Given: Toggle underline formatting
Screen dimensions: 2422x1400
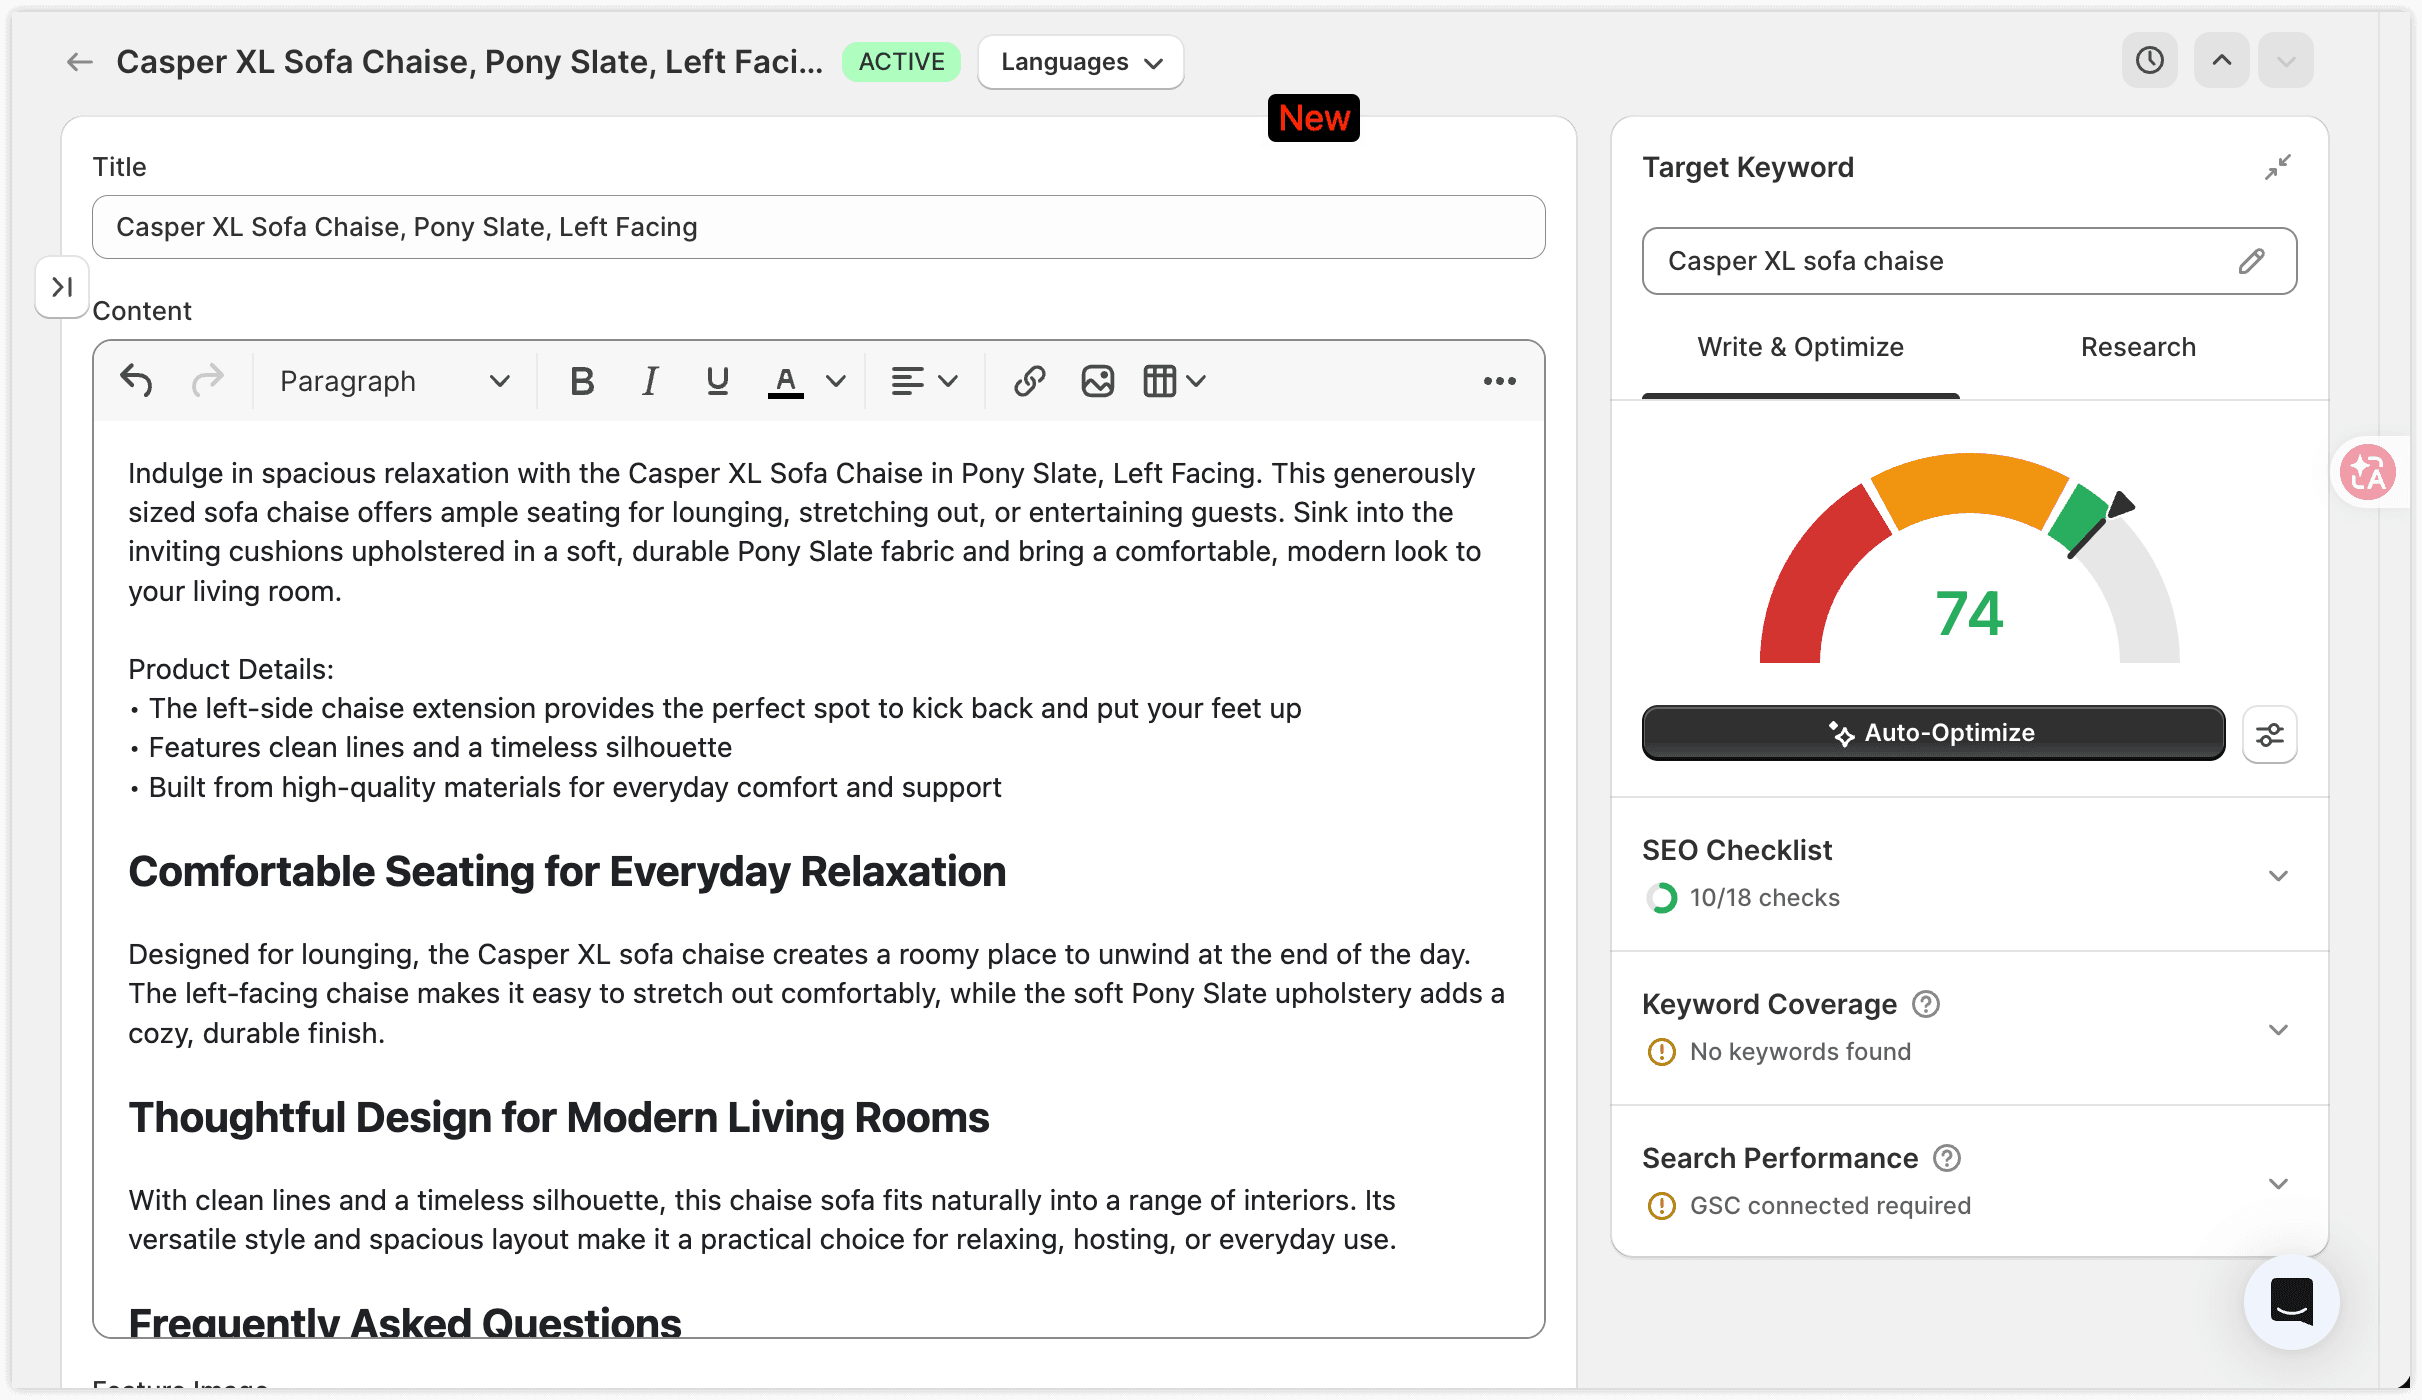Looking at the screenshot, I should [x=717, y=381].
